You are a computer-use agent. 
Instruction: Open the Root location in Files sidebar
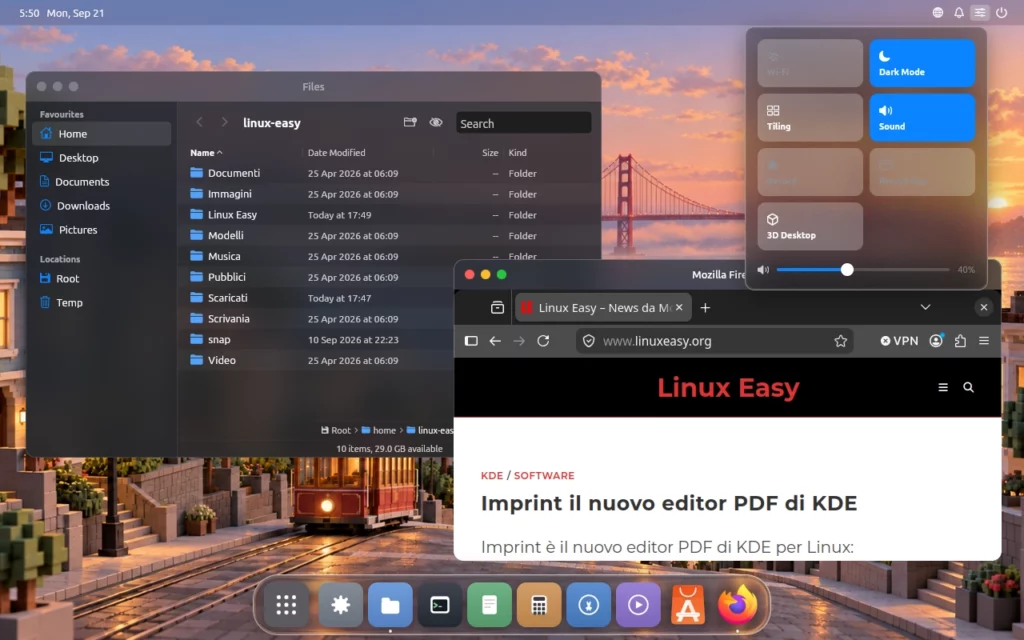[102, 279]
